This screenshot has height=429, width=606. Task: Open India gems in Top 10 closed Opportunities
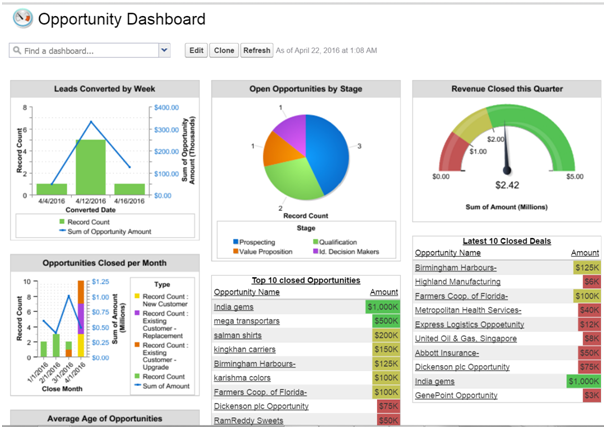[x=233, y=307]
